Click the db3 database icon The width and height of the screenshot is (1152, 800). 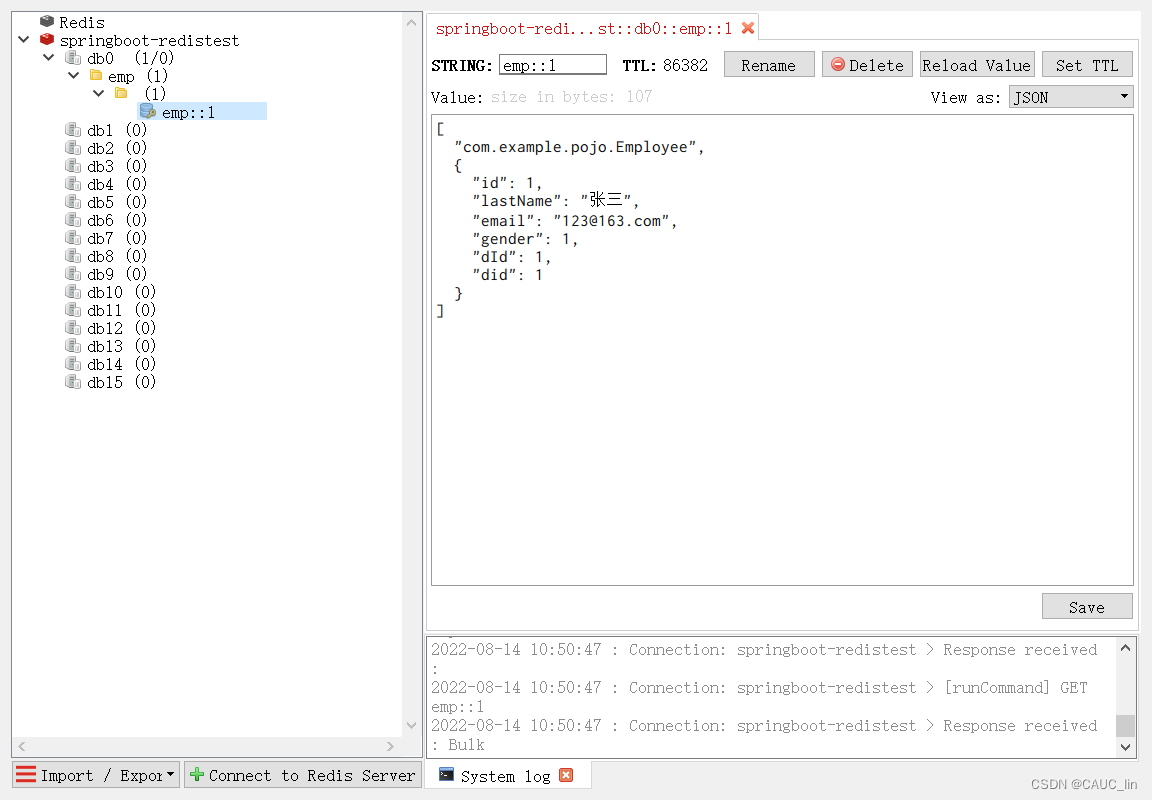pyautogui.click(x=73, y=165)
